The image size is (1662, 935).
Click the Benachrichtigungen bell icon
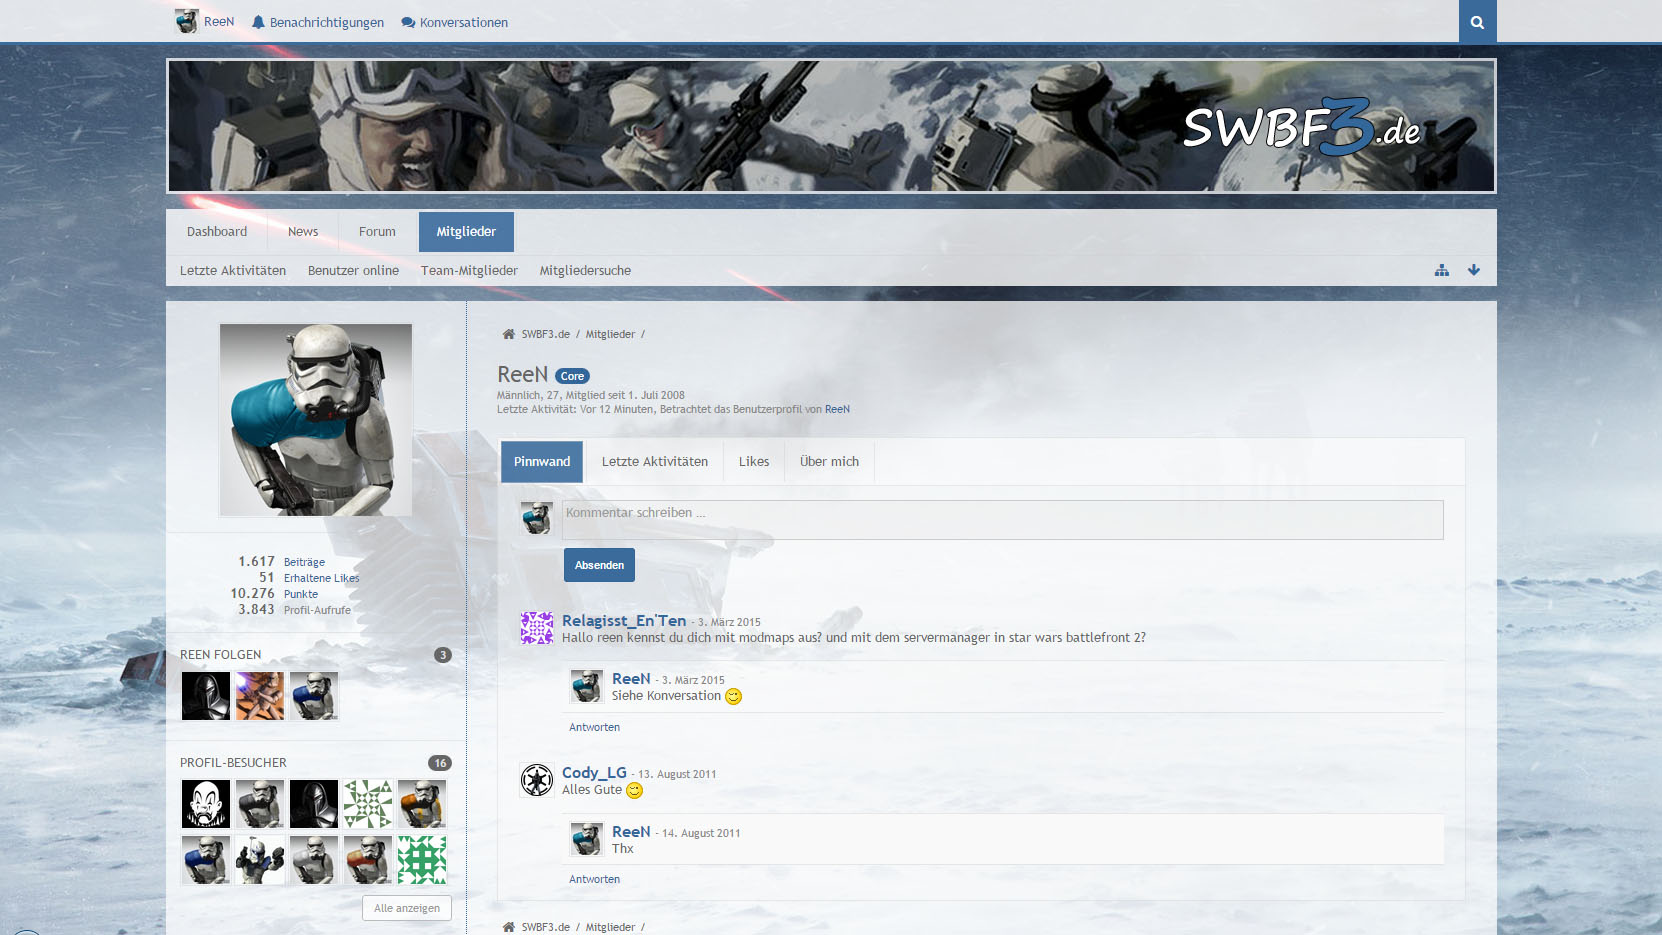(258, 22)
